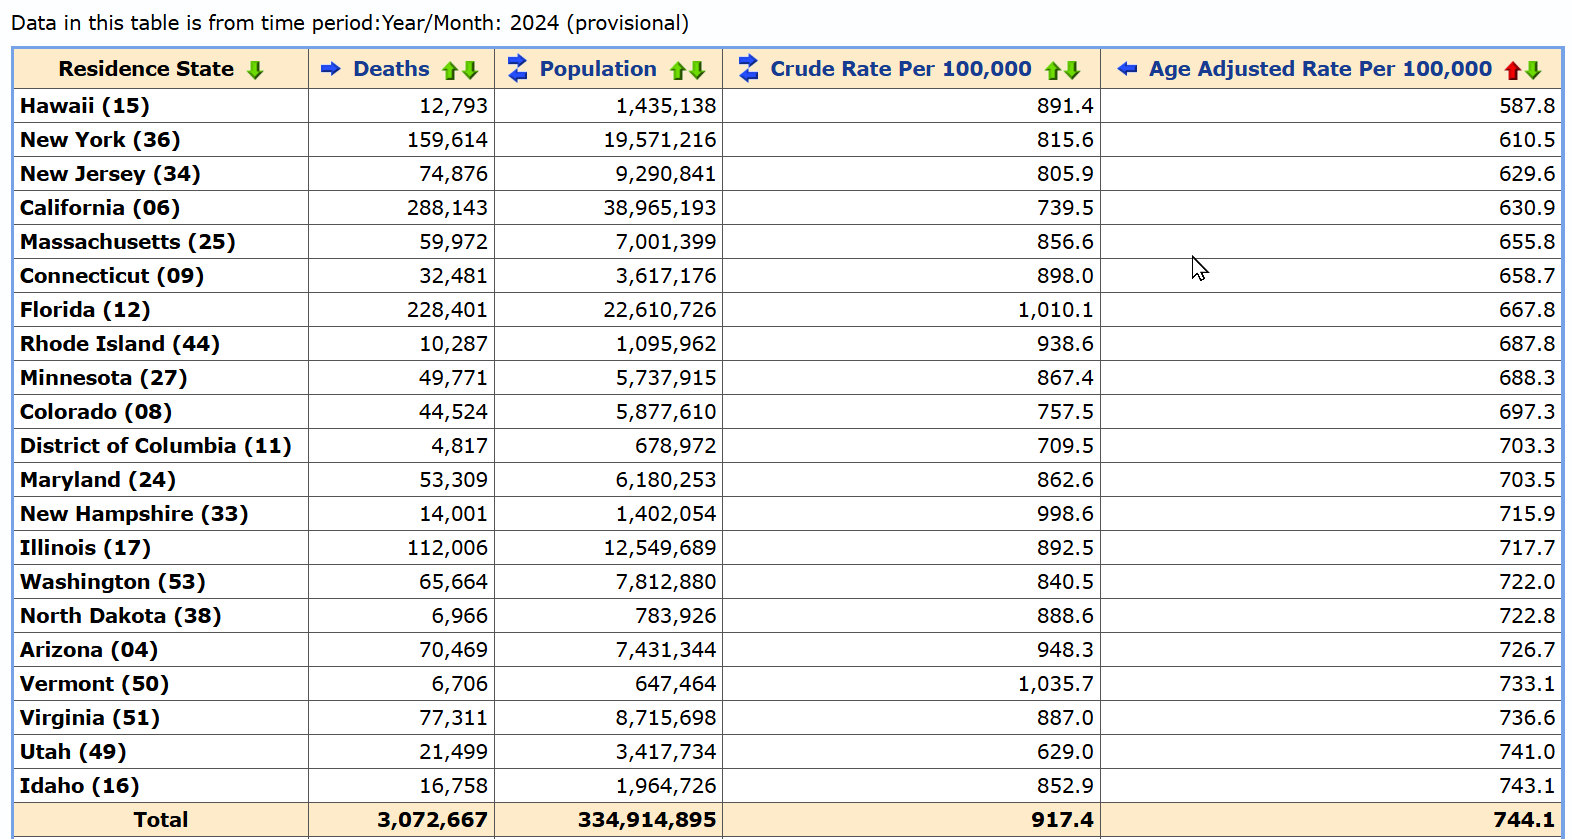Click Age Adjusted Rate Per 100,000 header
1572x839 pixels.
click(1320, 69)
